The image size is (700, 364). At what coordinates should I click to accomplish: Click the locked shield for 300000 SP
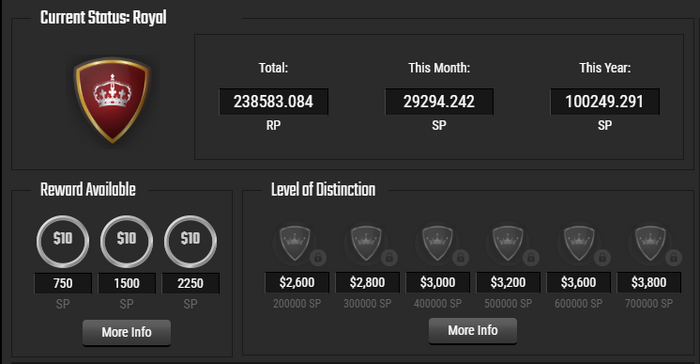pos(366,243)
